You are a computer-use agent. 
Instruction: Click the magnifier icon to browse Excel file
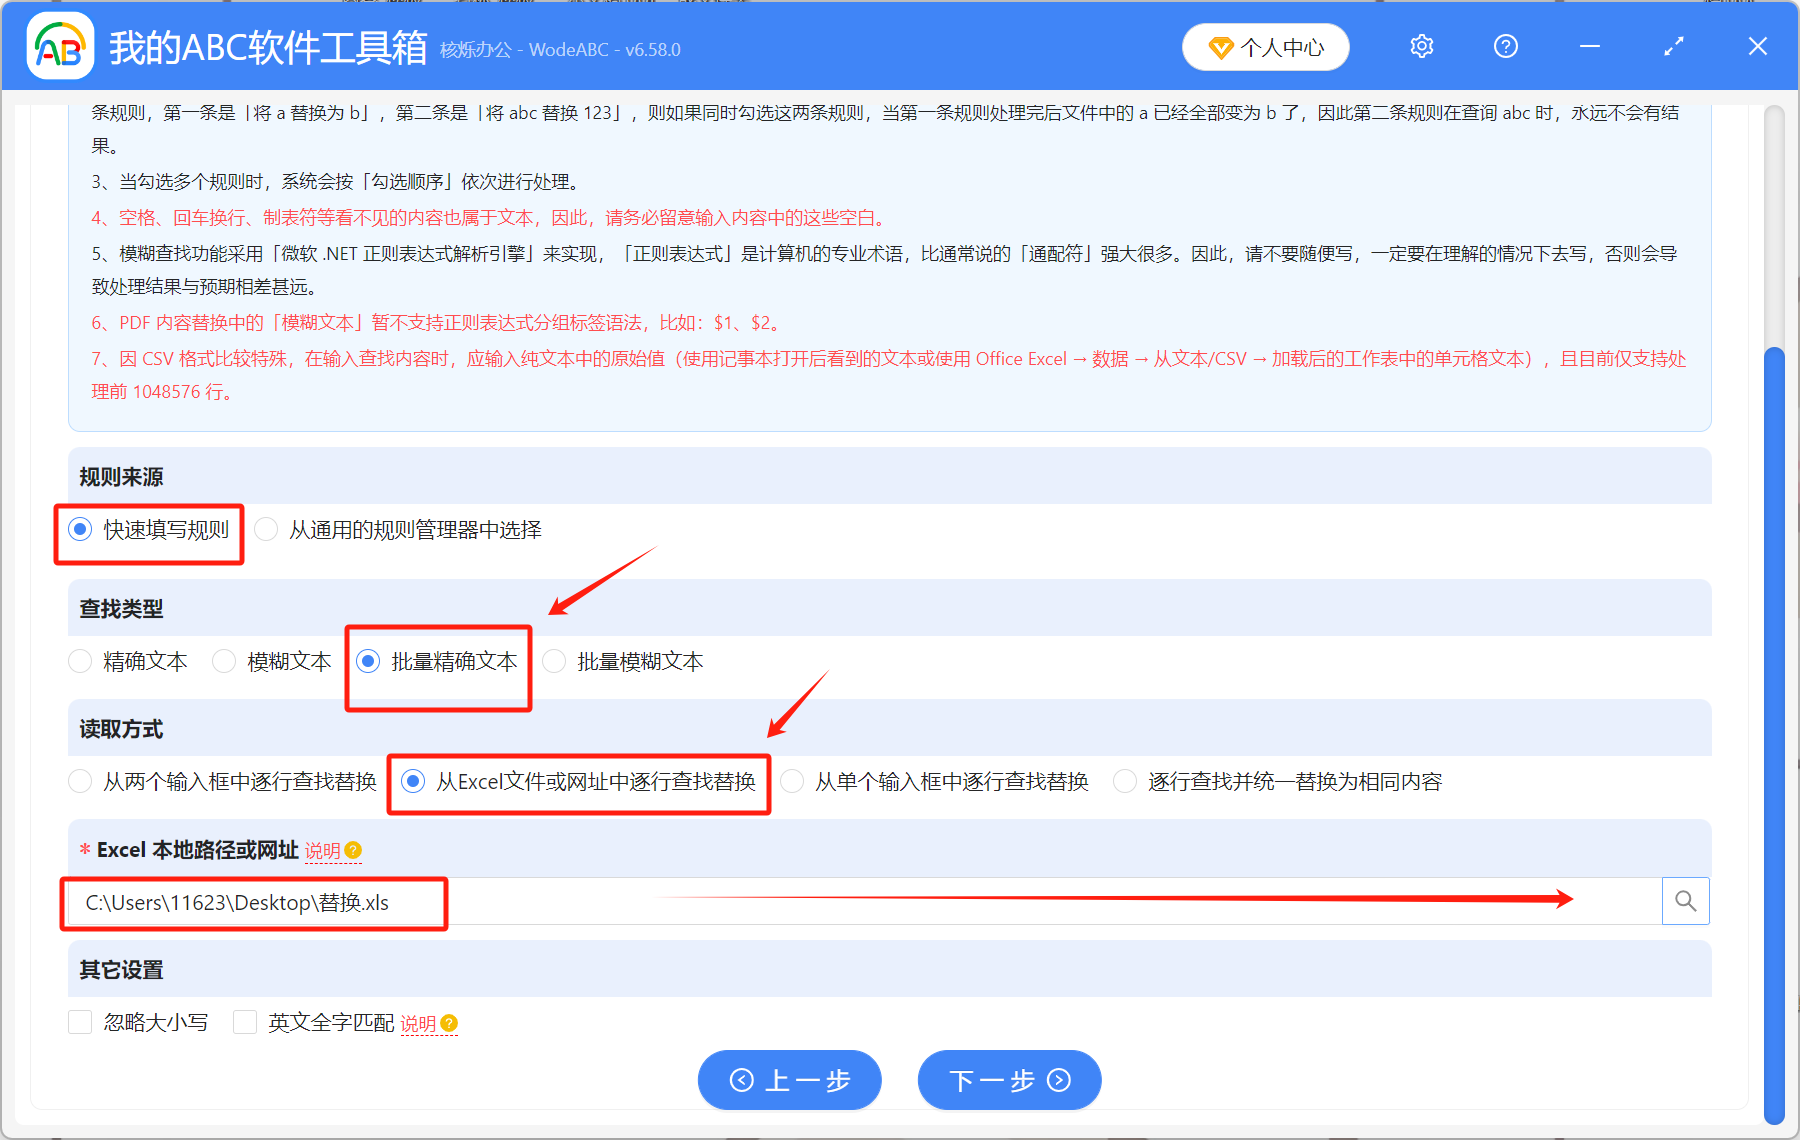(1685, 901)
